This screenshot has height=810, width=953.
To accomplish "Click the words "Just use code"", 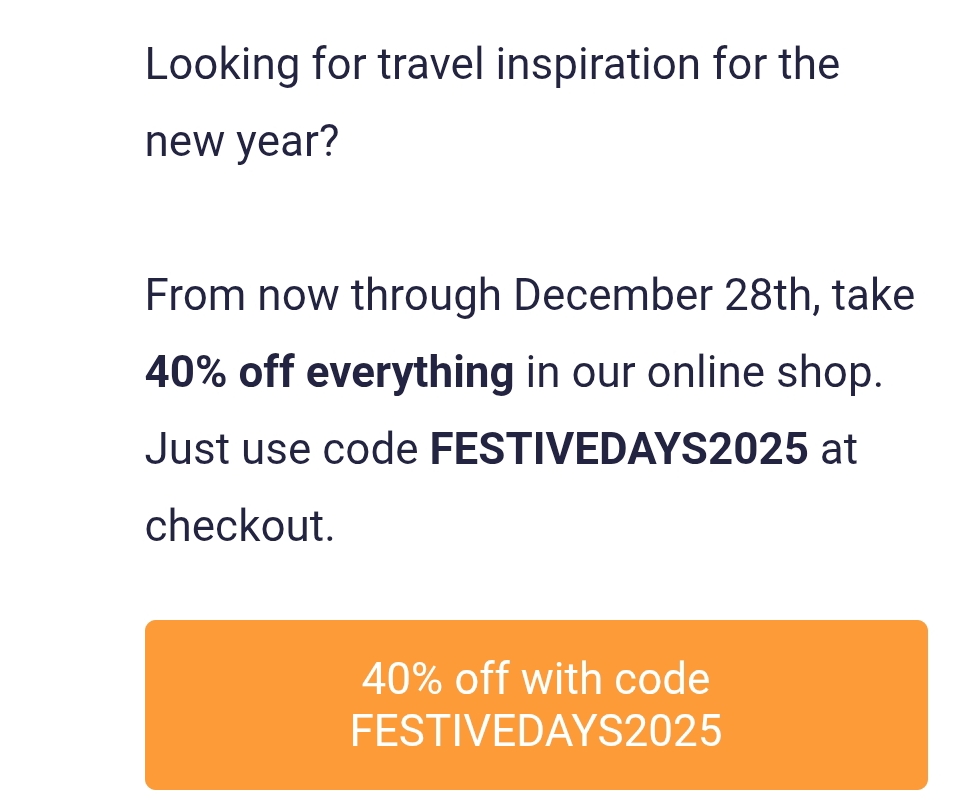I will pos(282,449).
